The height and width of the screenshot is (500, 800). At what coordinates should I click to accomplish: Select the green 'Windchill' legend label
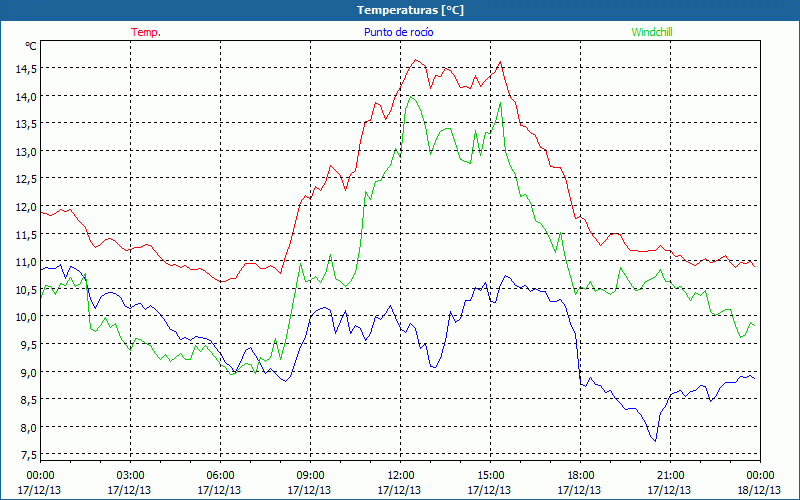coord(652,32)
